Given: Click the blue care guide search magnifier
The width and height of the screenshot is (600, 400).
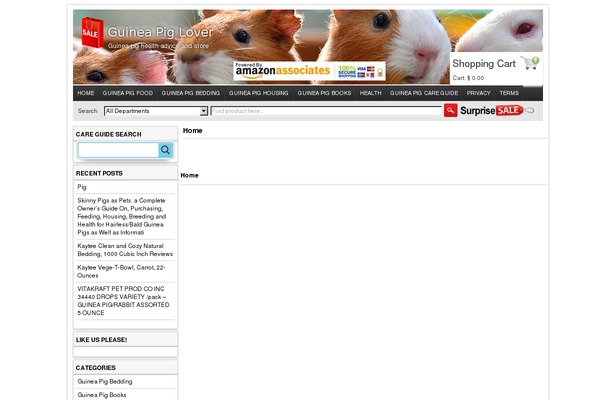Looking at the screenshot, I should 165,150.
